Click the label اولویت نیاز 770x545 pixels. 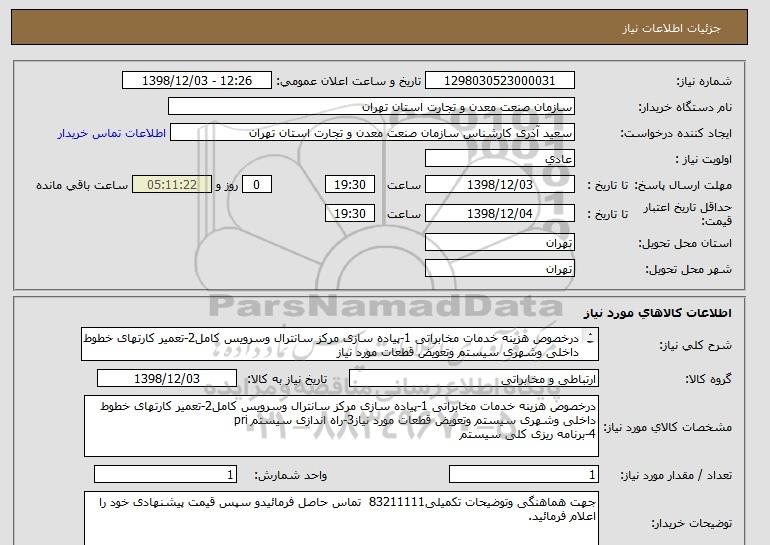[x=704, y=160]
